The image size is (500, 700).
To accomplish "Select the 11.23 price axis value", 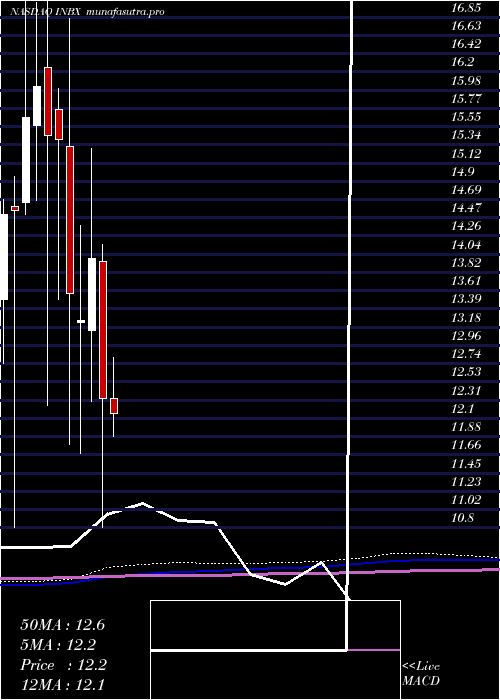I will pyautogui.click(x=466, y=482).
